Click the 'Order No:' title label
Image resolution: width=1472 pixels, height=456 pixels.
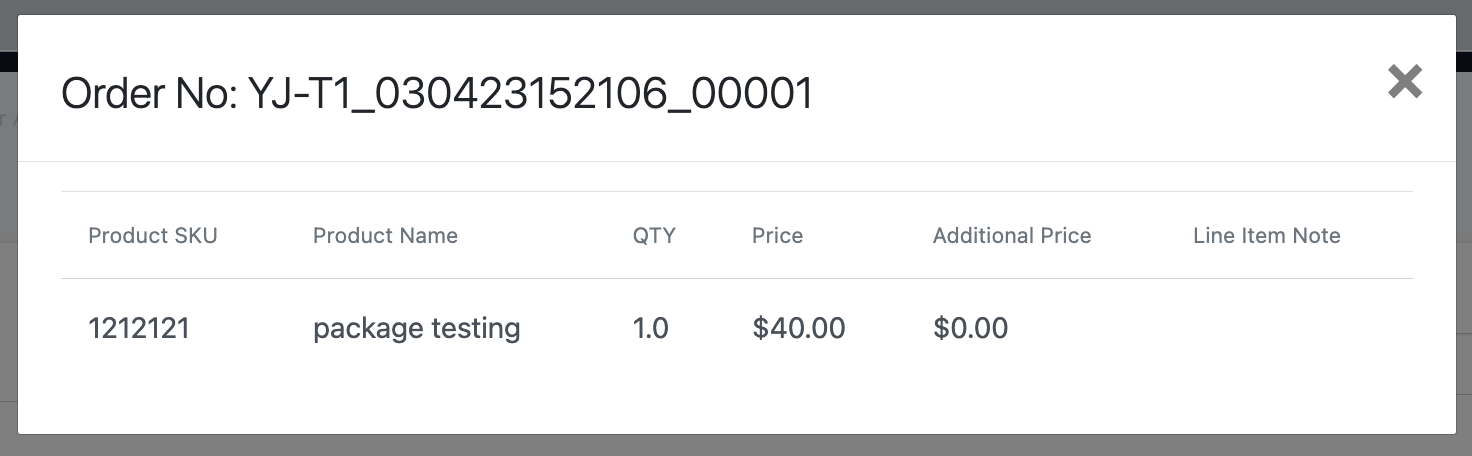pyautogui.click(x=148, y=94)
